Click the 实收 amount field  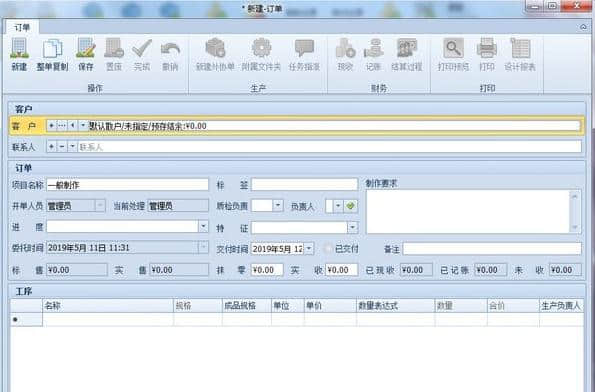pyautogui.click(x=342, y=270)
